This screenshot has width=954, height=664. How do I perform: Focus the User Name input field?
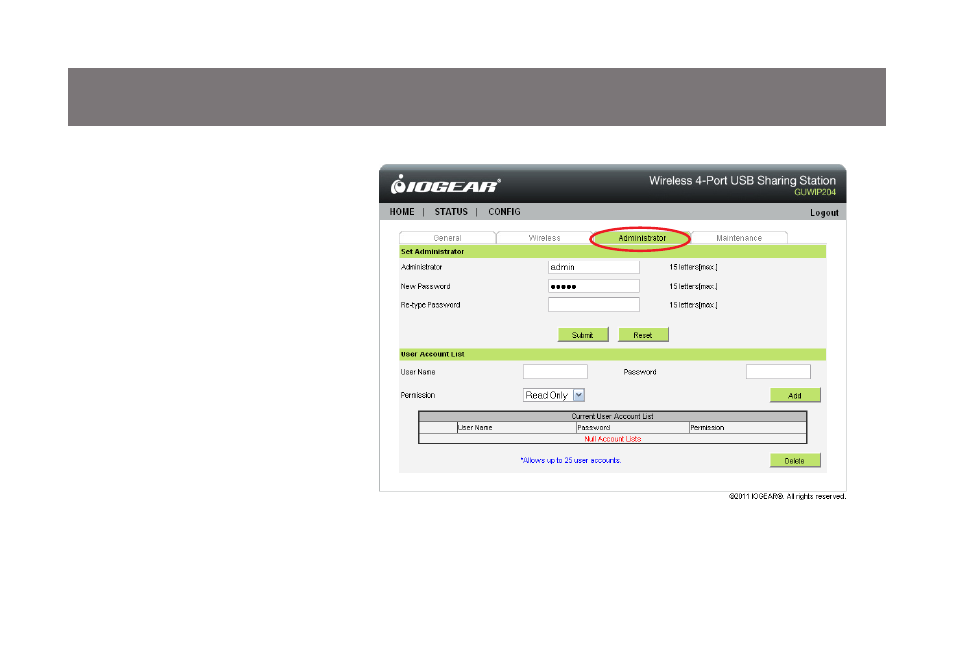[555, 372]
